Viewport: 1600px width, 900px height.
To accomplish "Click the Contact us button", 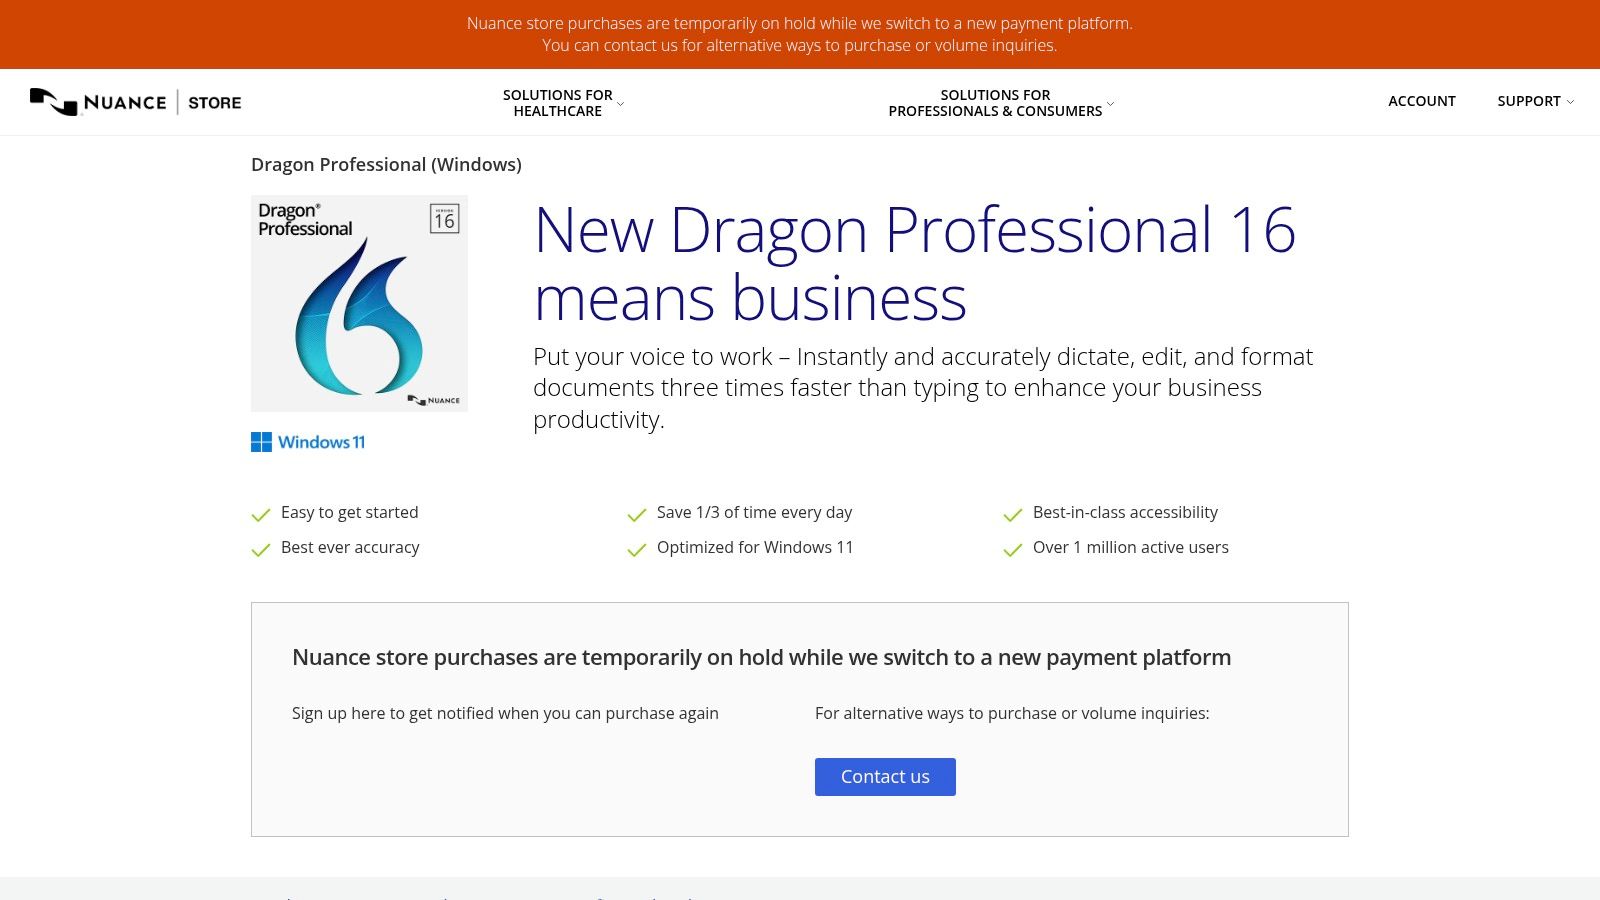I will tap(885, 777).
